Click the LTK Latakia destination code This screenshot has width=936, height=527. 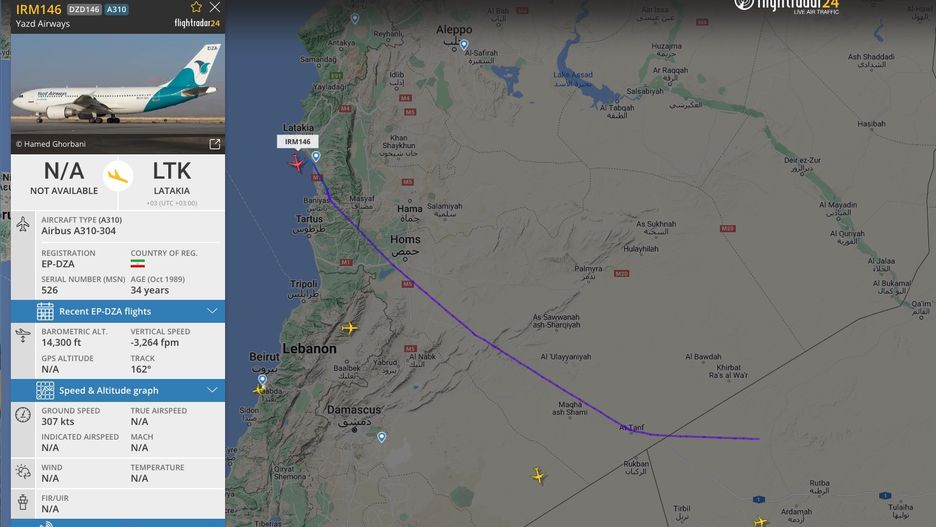171,171
